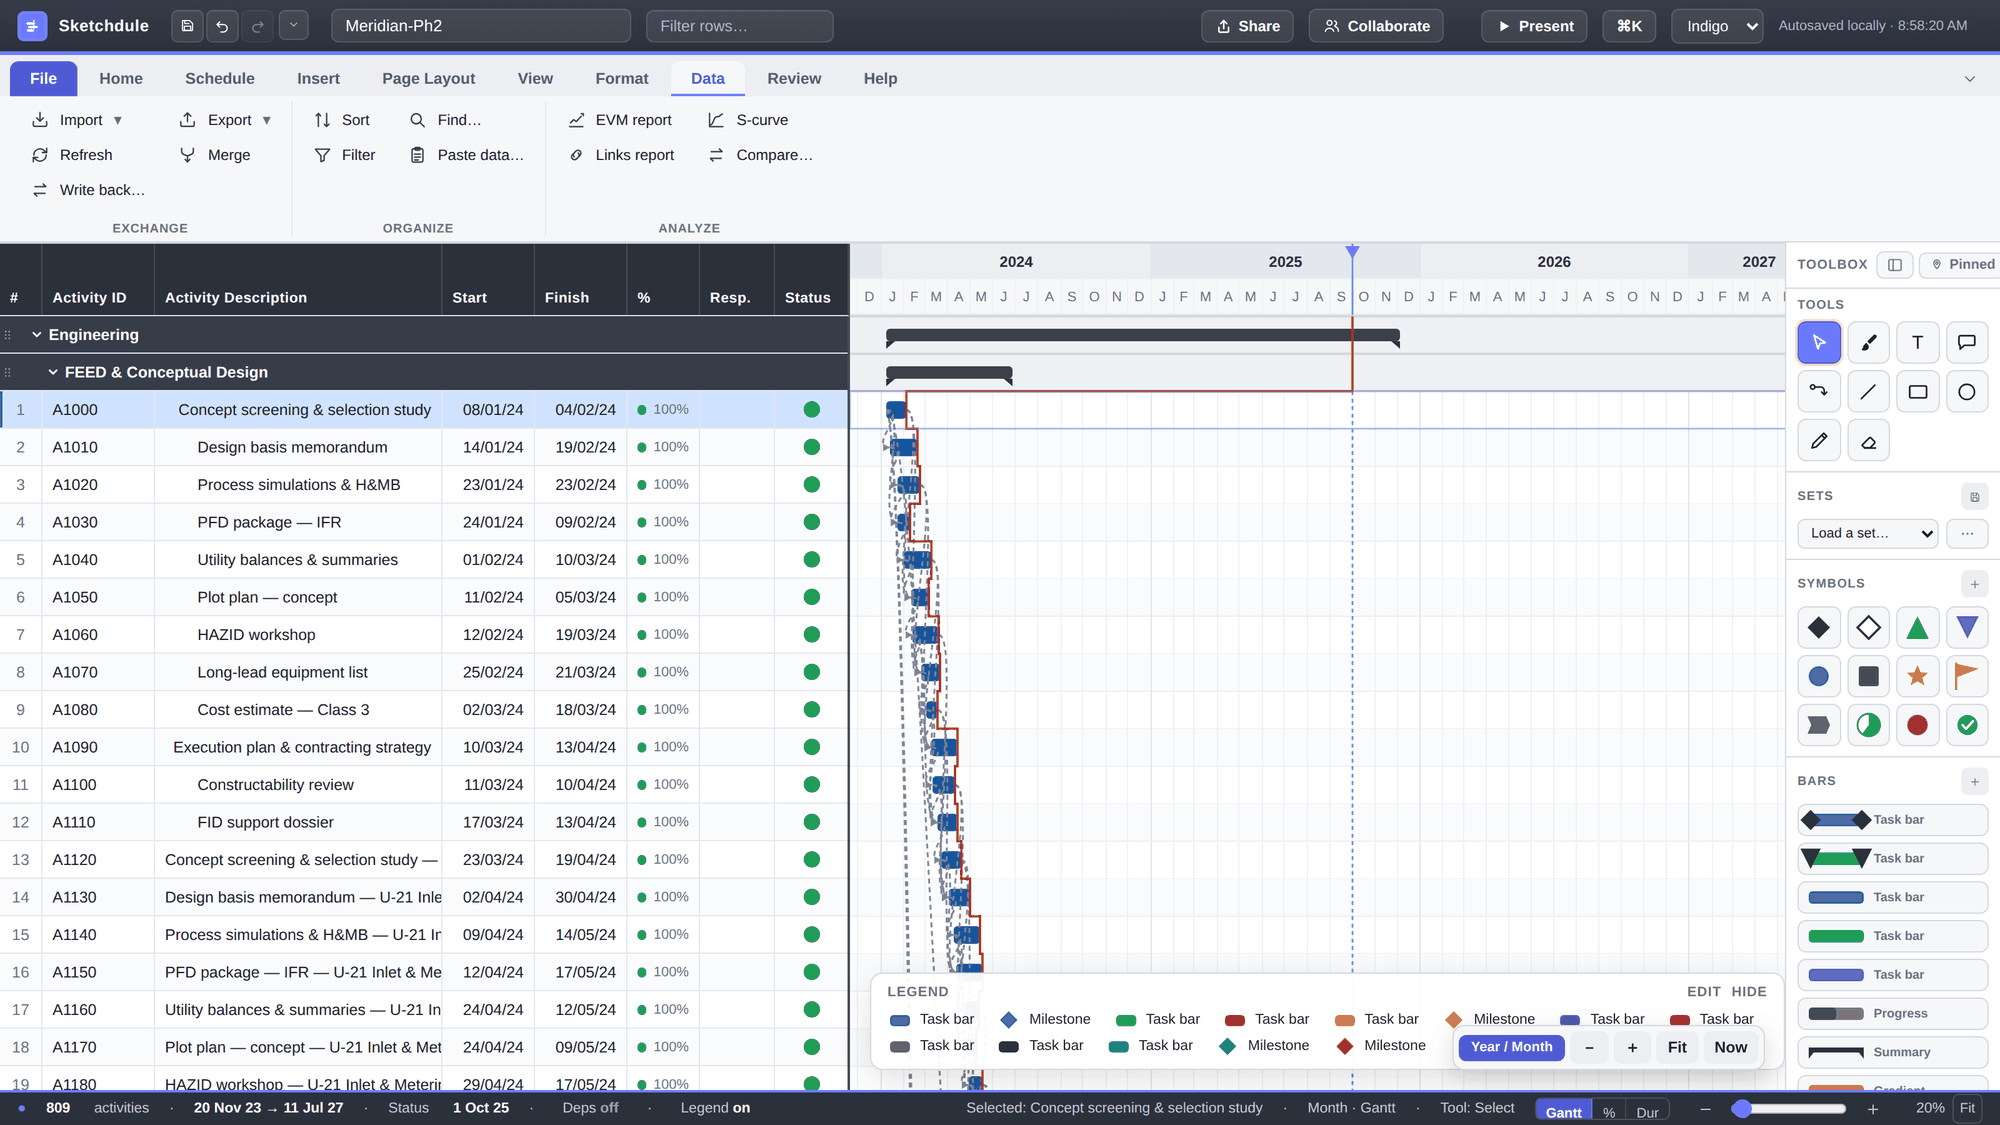Pick the solid black diamond symbol
2000x1125 pixels.
pyautogui.click(x=1819, y=628)
